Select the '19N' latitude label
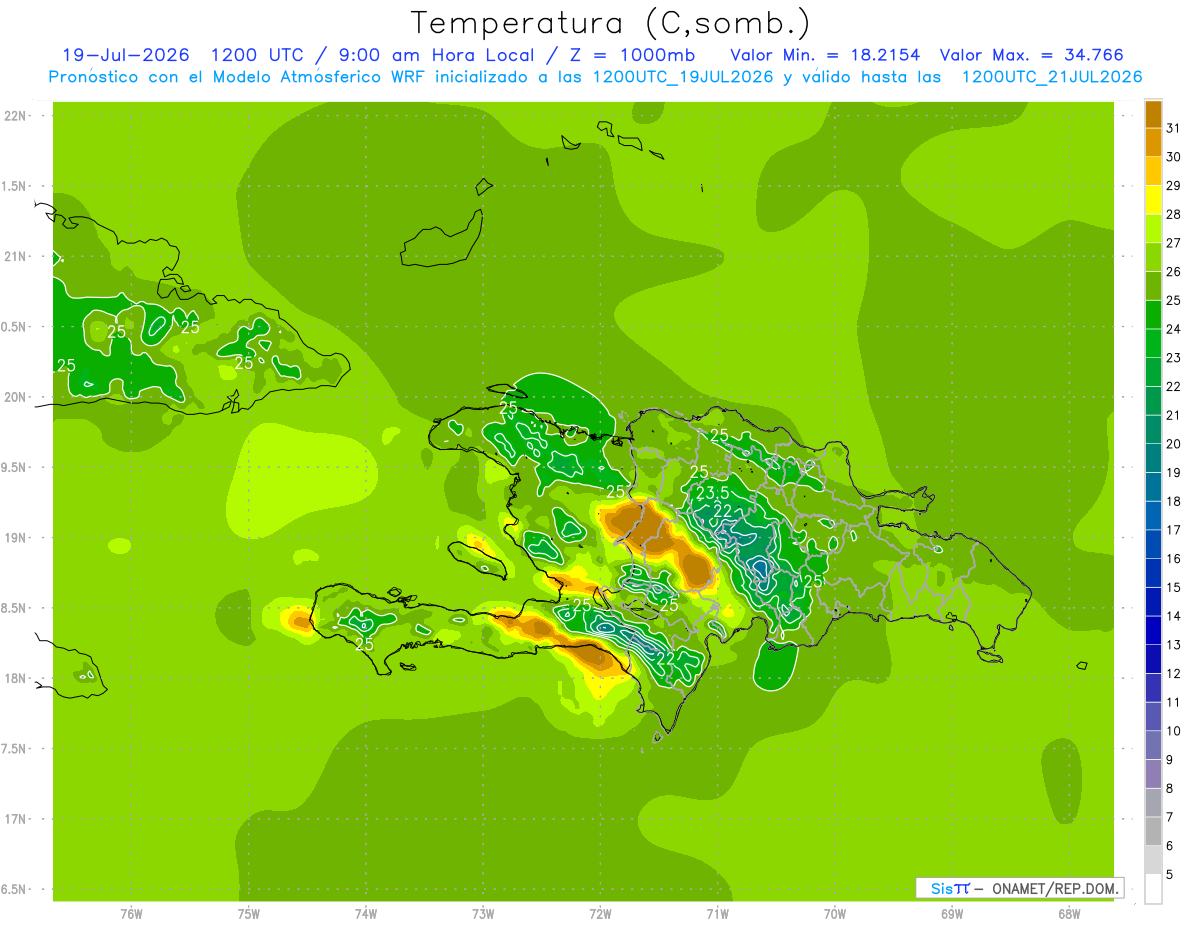 [14, 537]
